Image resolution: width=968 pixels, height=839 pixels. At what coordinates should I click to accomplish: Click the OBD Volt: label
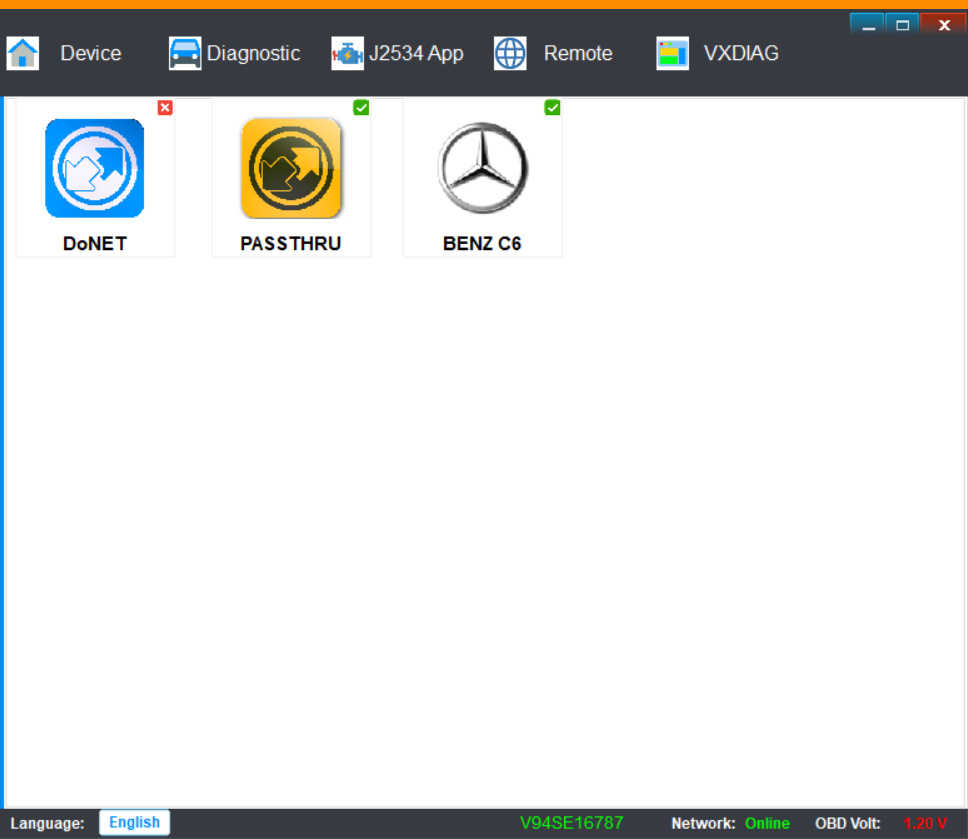848,824
